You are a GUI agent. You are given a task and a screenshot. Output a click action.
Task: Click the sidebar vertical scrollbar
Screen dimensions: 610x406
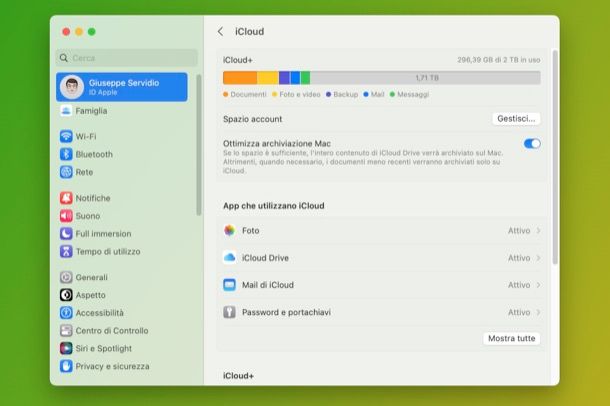coord(199,145)
